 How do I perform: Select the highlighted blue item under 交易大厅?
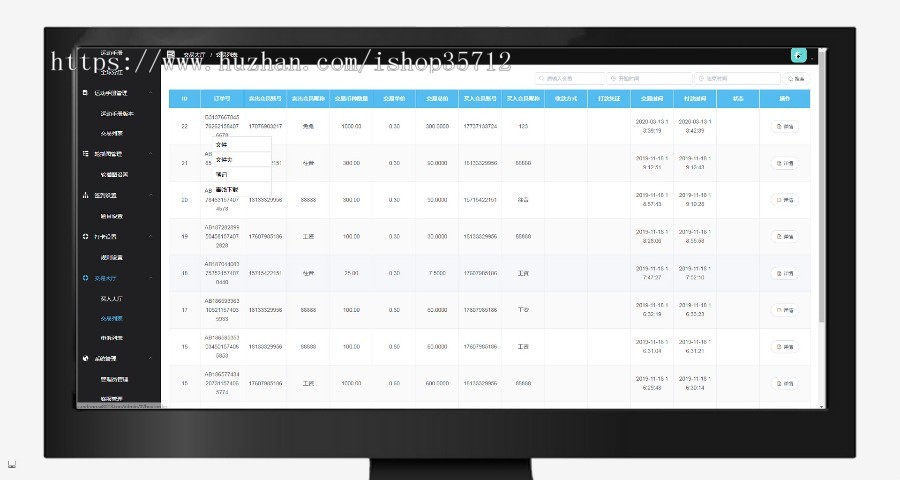[x=111, y=319]
